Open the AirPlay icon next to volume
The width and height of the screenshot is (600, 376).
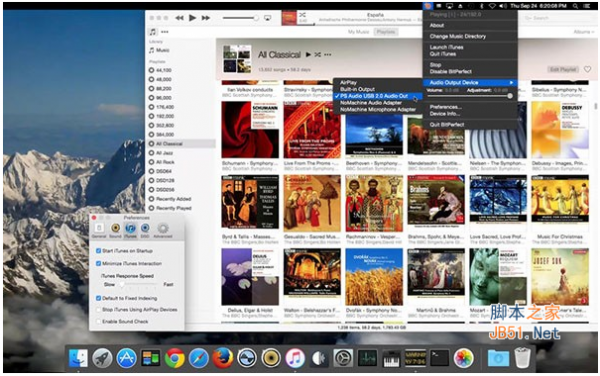268,18
